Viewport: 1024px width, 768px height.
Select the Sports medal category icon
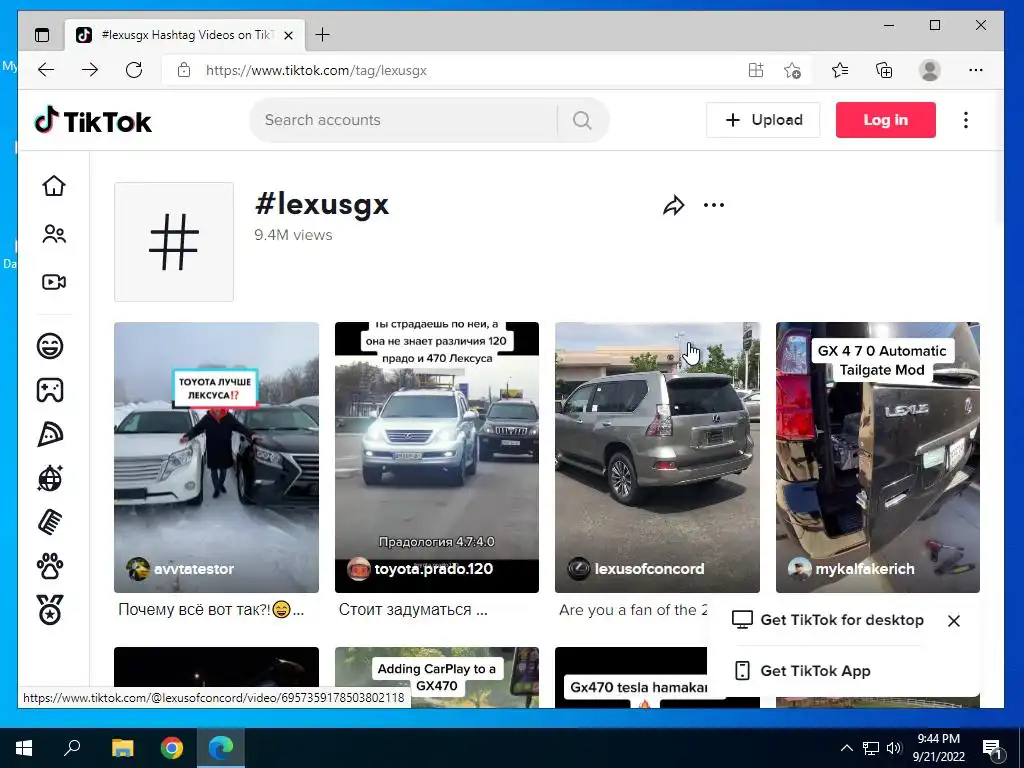(x=50, y=610)
